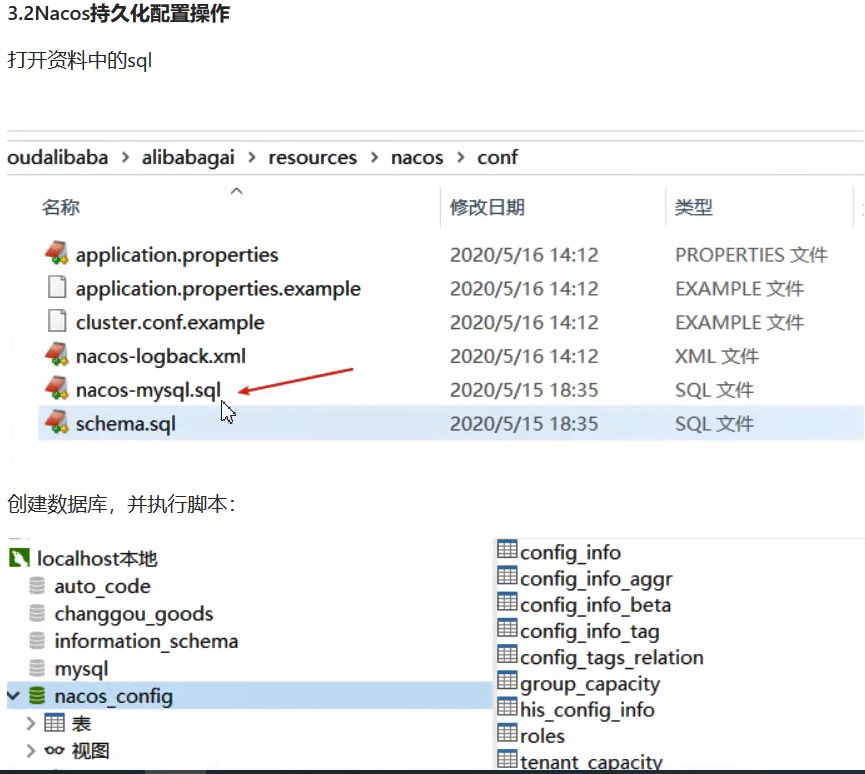Click the roles table icon
This screenshot has height=774, width=865.
pos(507,733)
